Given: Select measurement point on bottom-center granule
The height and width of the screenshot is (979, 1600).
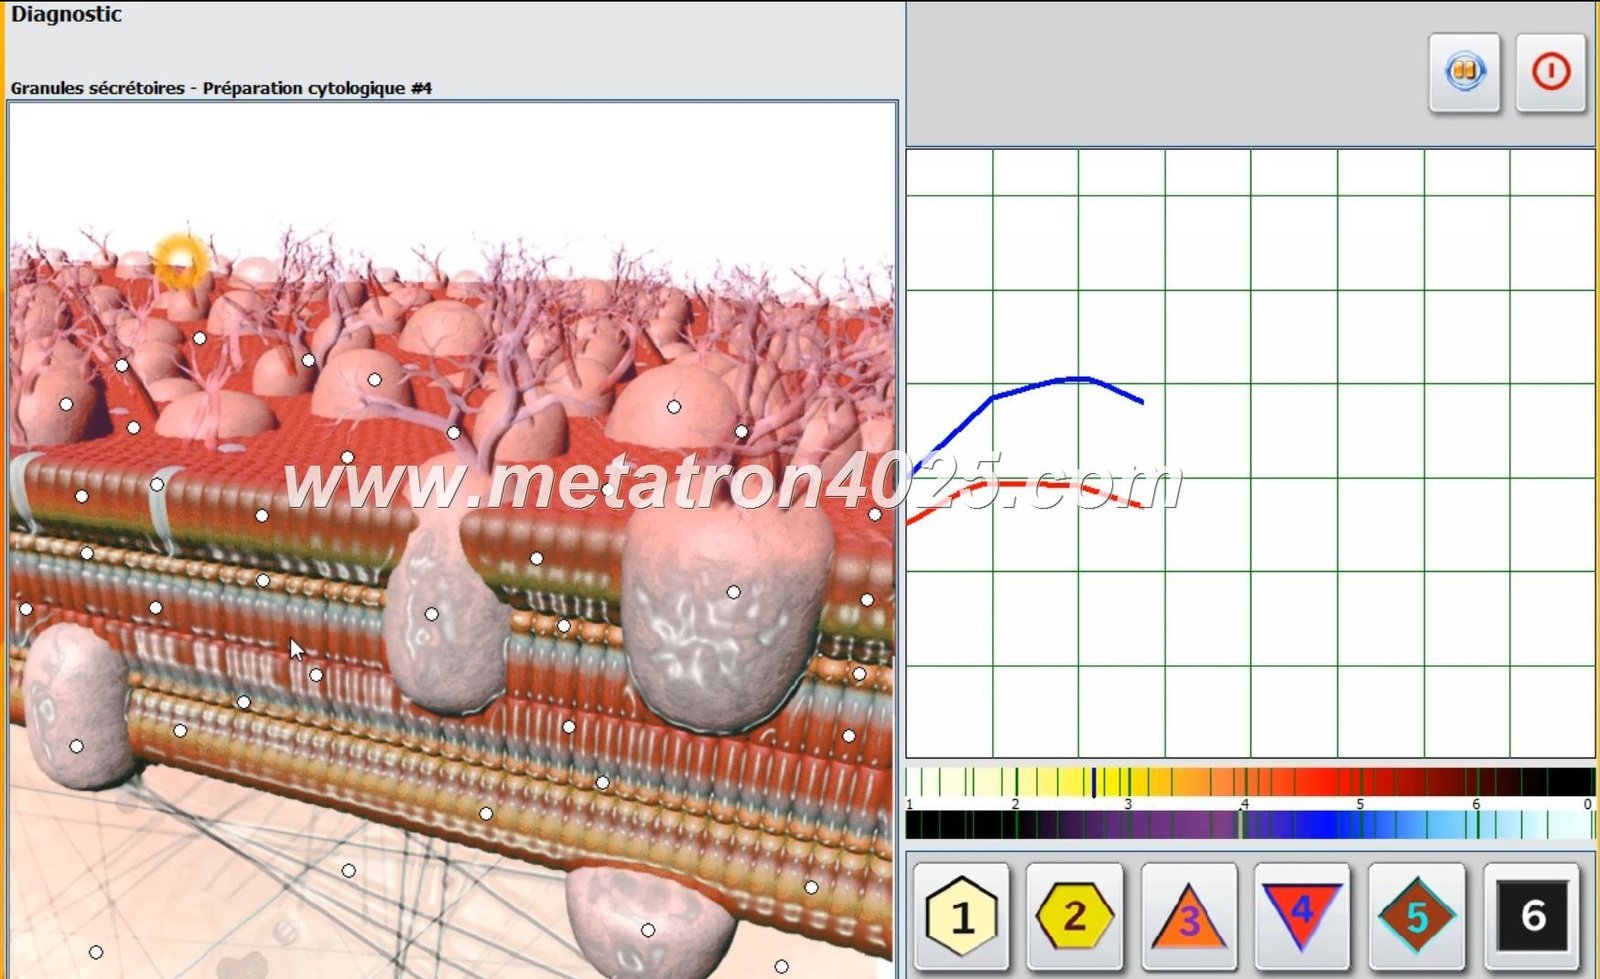Looking at the screenshot, I should tap(648, 930).
